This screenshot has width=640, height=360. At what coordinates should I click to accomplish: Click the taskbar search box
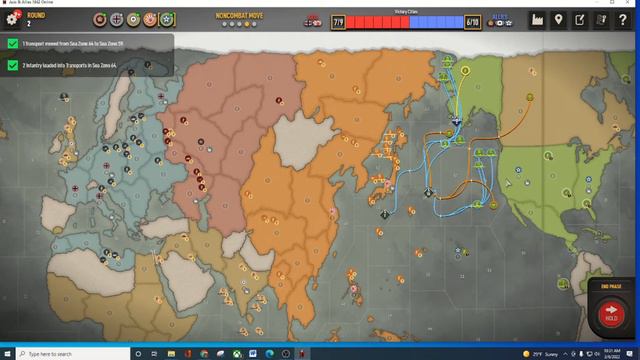[73, 353]
